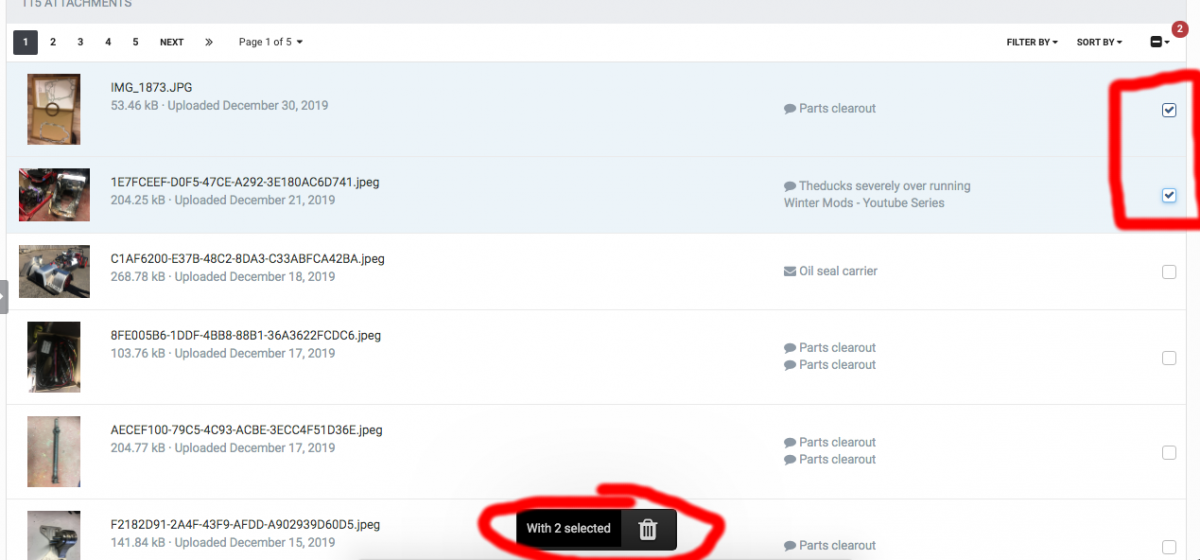Open Oil seal carrier message link

[x=838, y=271]
